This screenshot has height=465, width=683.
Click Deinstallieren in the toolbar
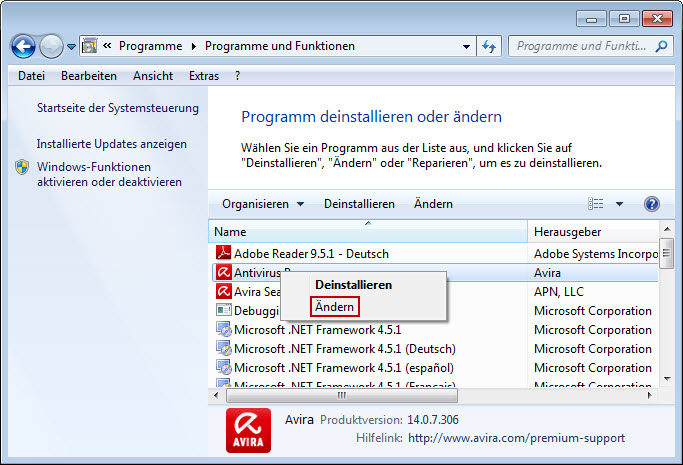click(x=359, y=204)
